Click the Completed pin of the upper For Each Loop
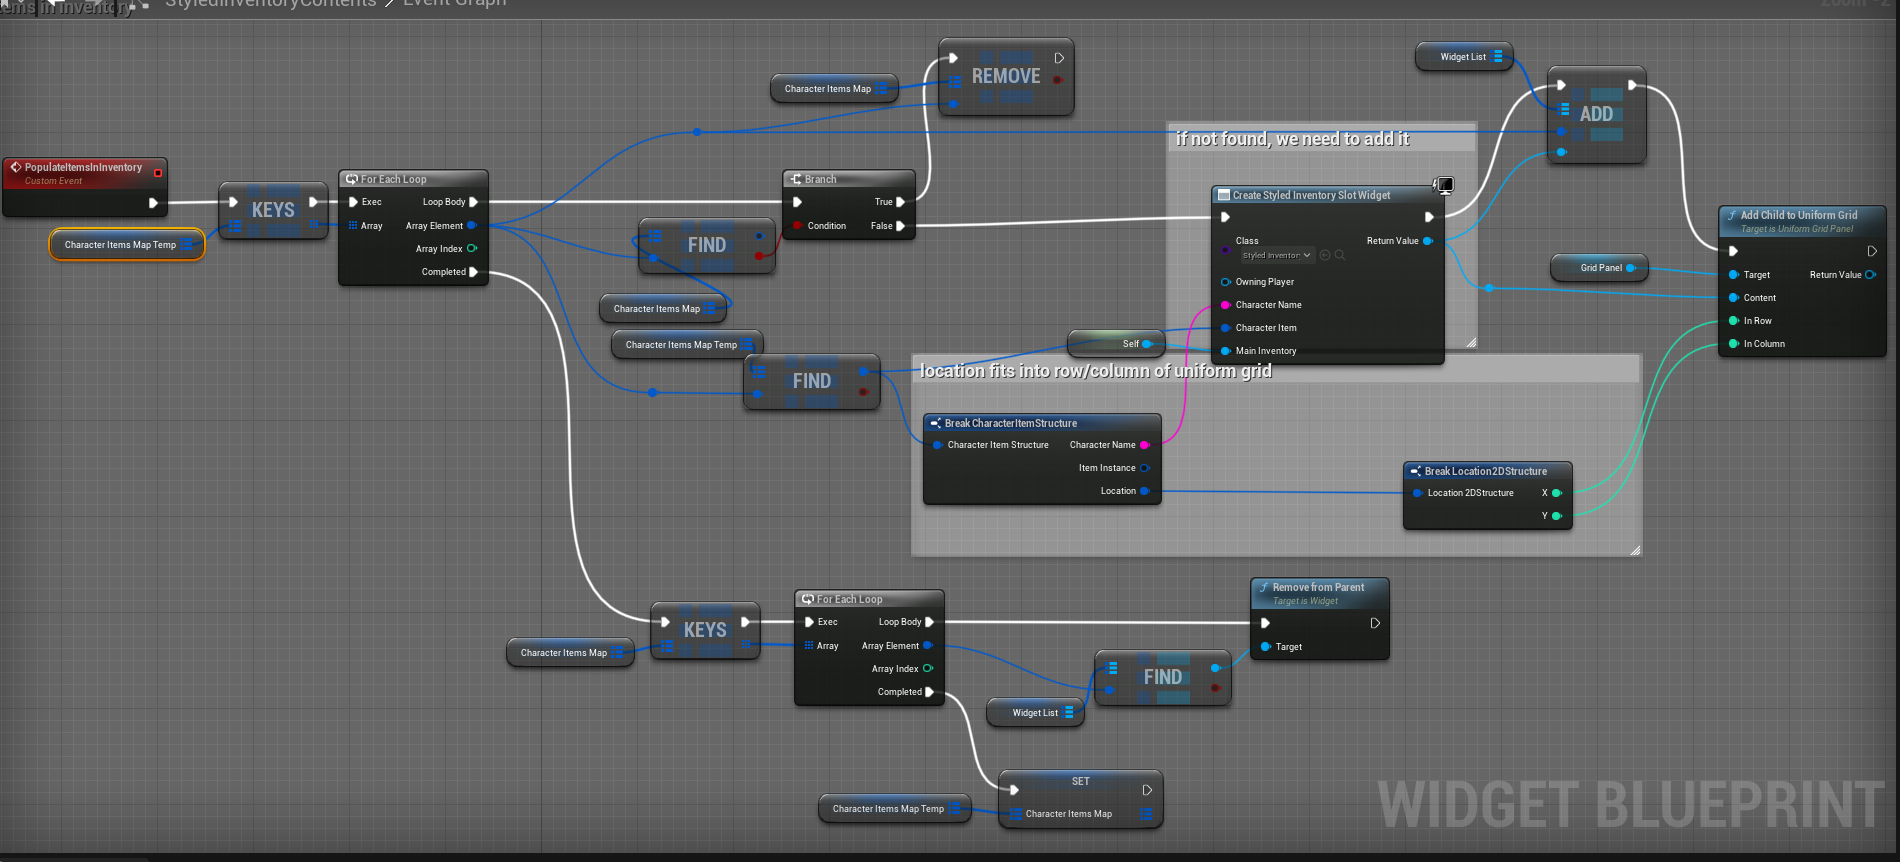 coord(473,272)
